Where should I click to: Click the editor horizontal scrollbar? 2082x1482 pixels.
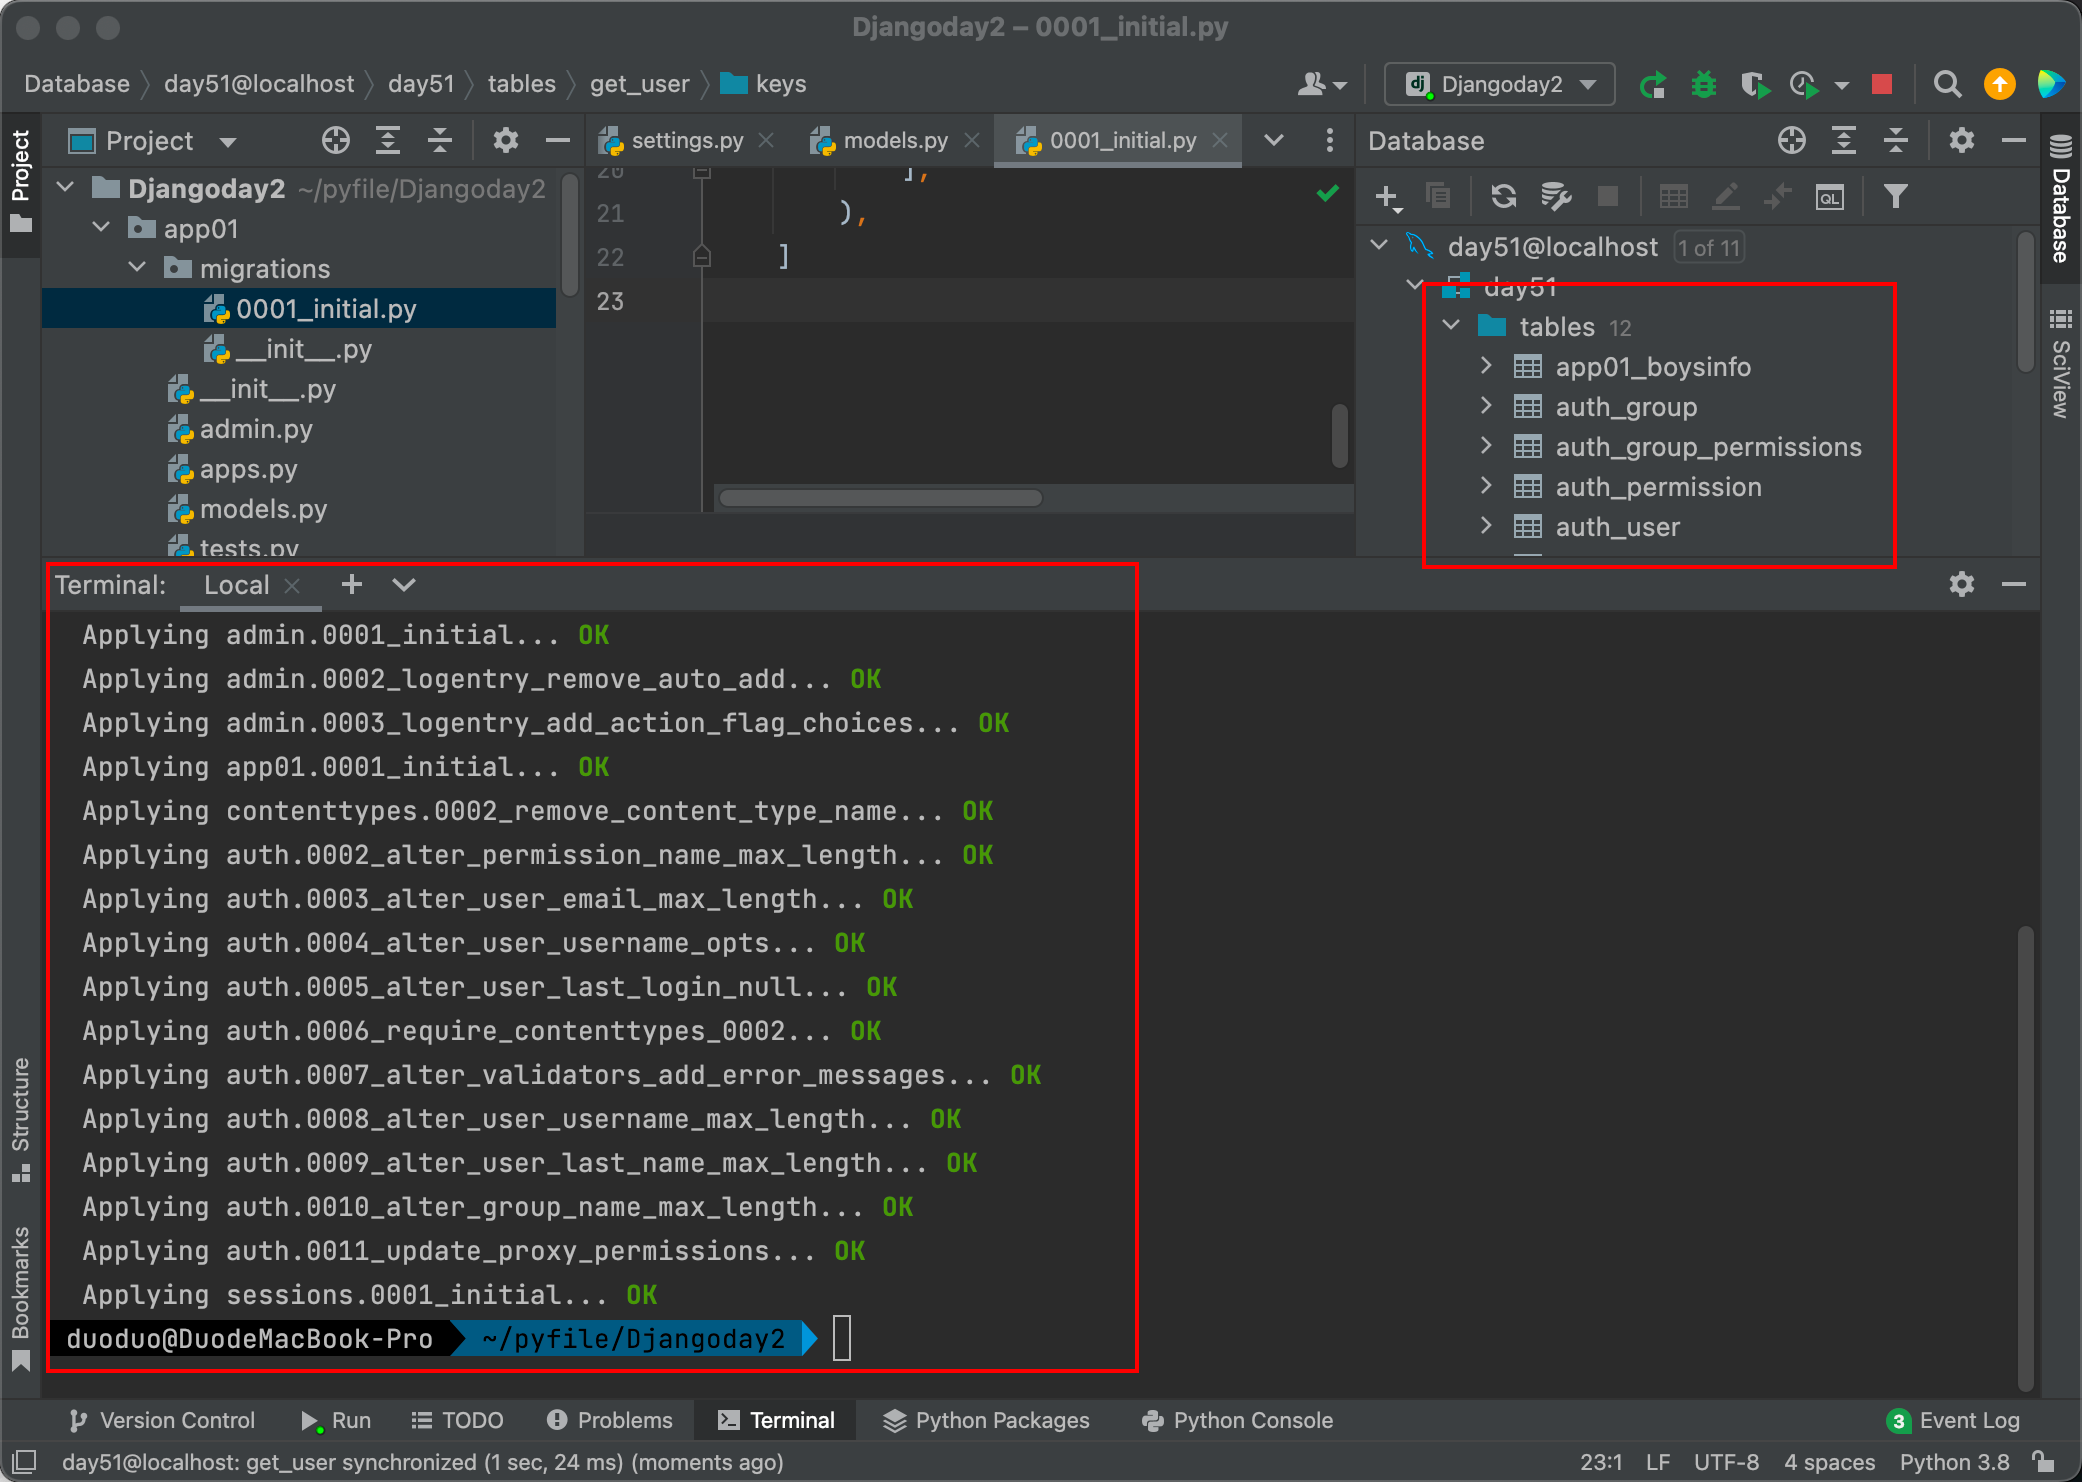point(880,498)
